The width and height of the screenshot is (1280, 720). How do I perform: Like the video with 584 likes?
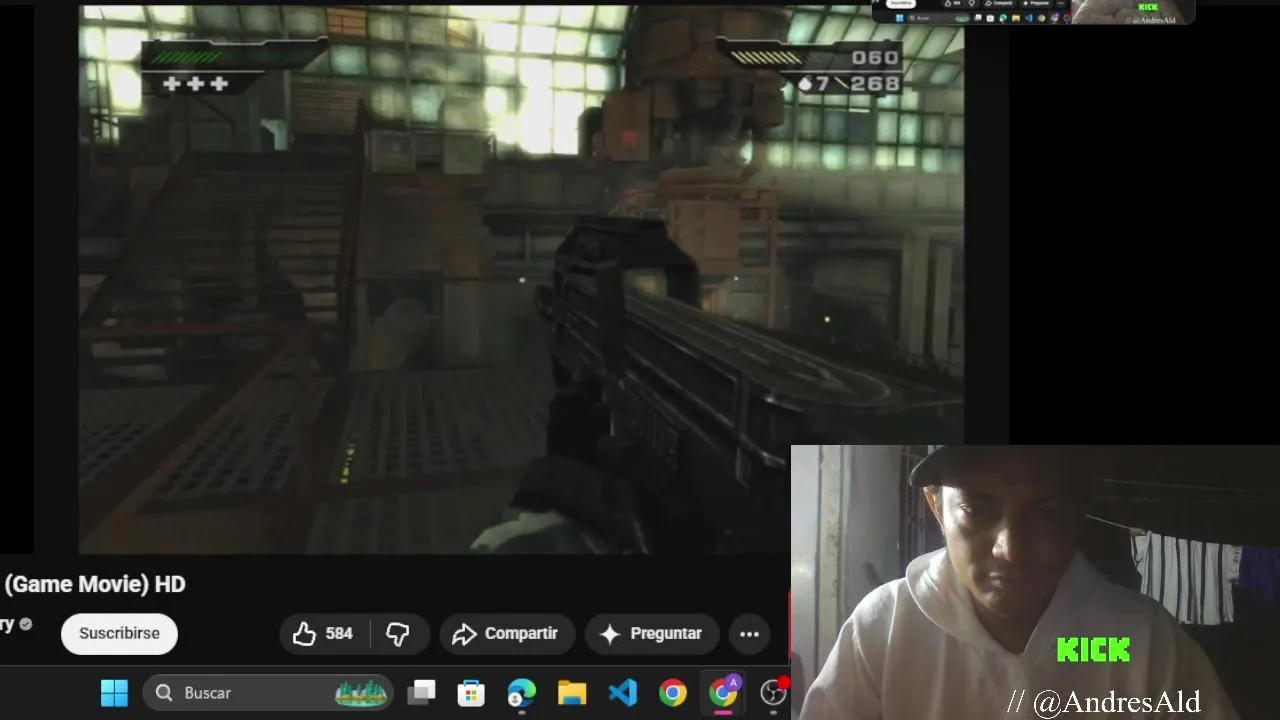click(322, 633)
